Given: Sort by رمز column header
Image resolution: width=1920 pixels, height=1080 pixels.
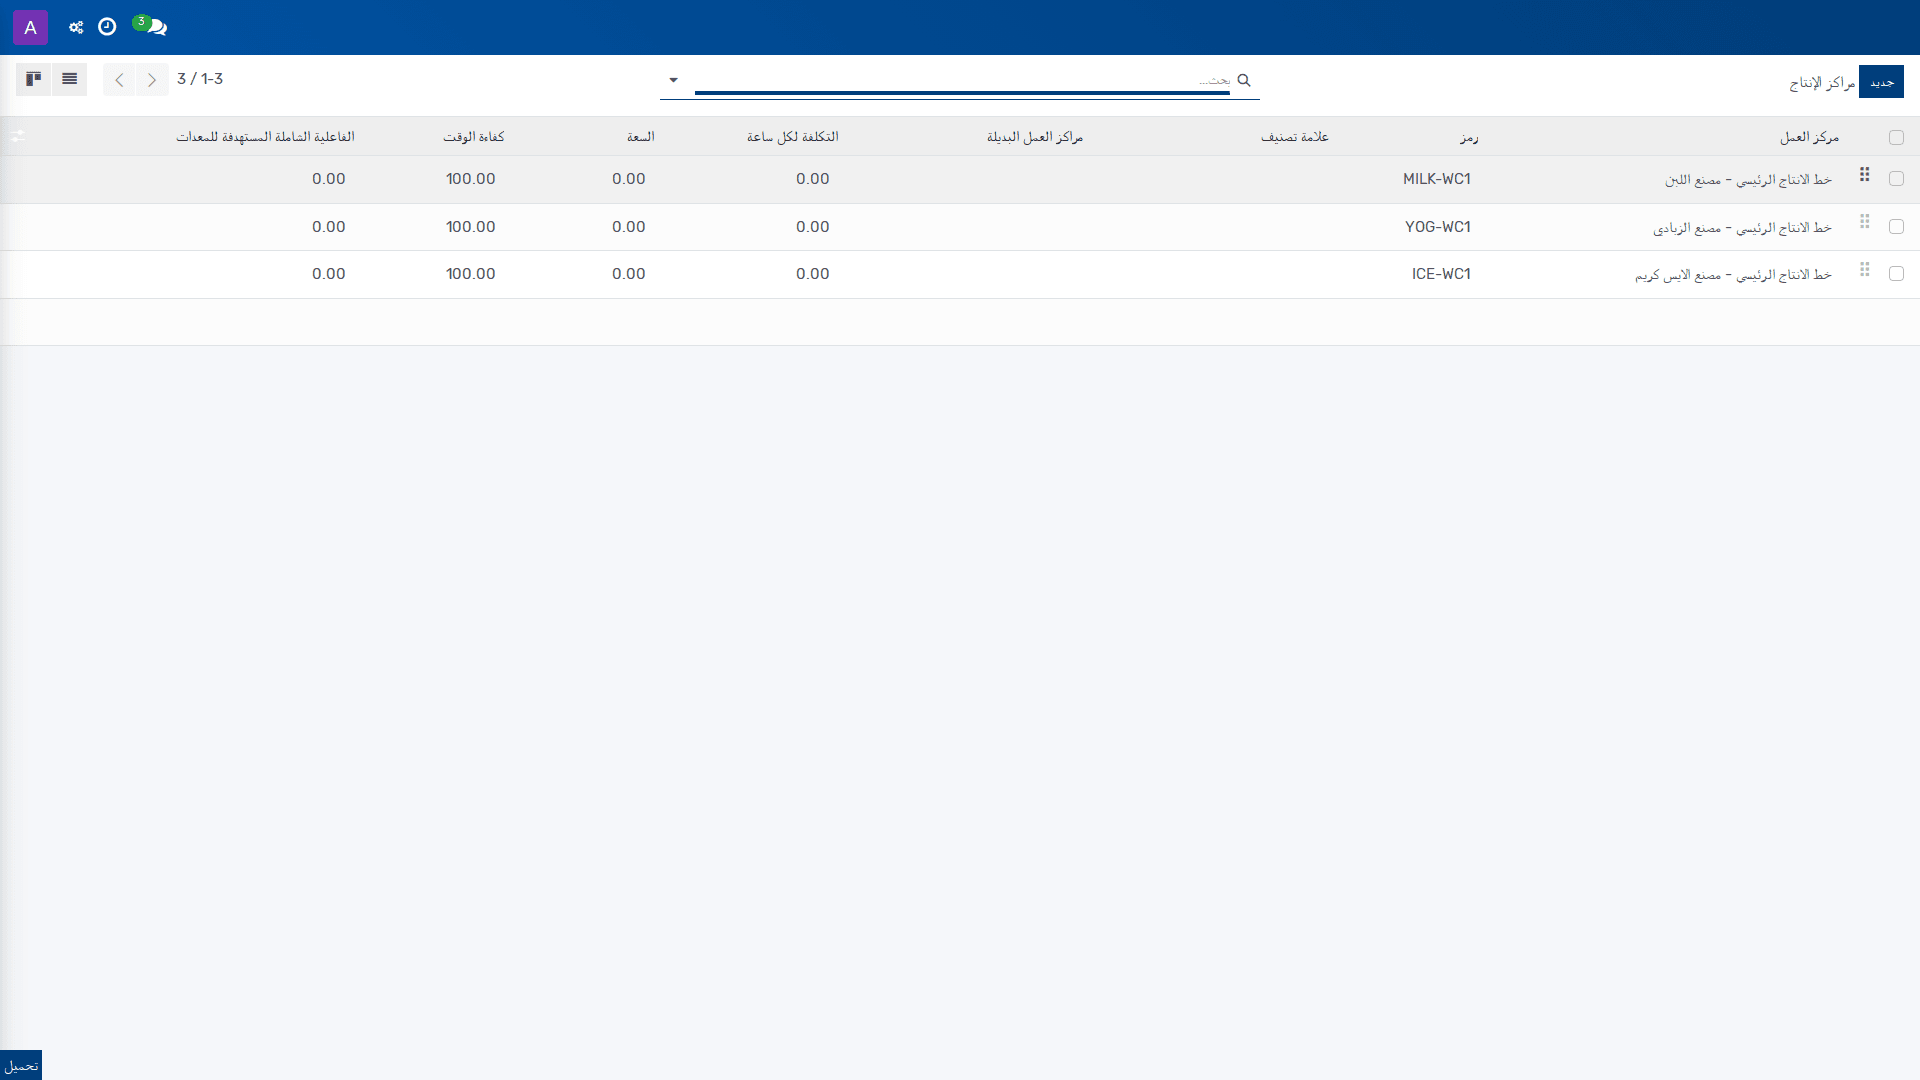Looking at the screenshot, I should pos(1468,137).
